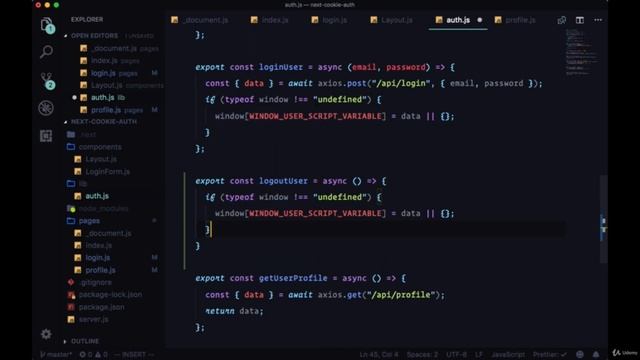Switch to the index.js tab
Viewport: 640px width, 360px height.
pos(270,20)
